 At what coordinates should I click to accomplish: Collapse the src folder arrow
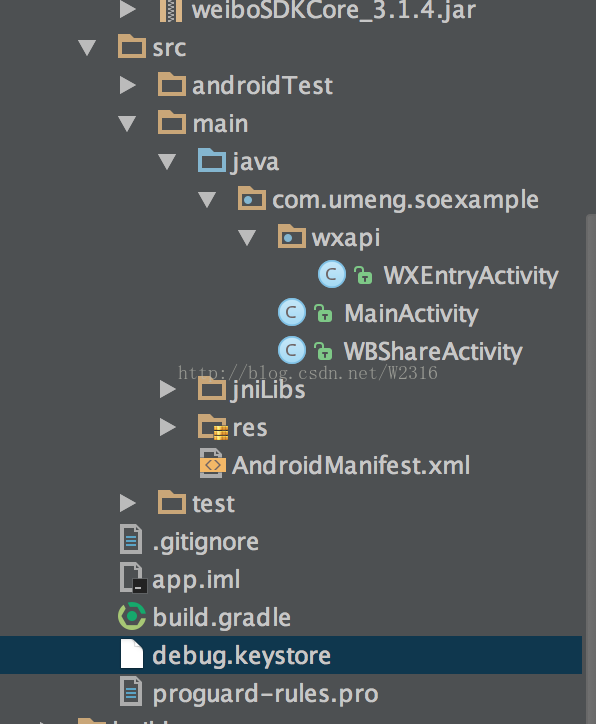(x=87, y=48)
